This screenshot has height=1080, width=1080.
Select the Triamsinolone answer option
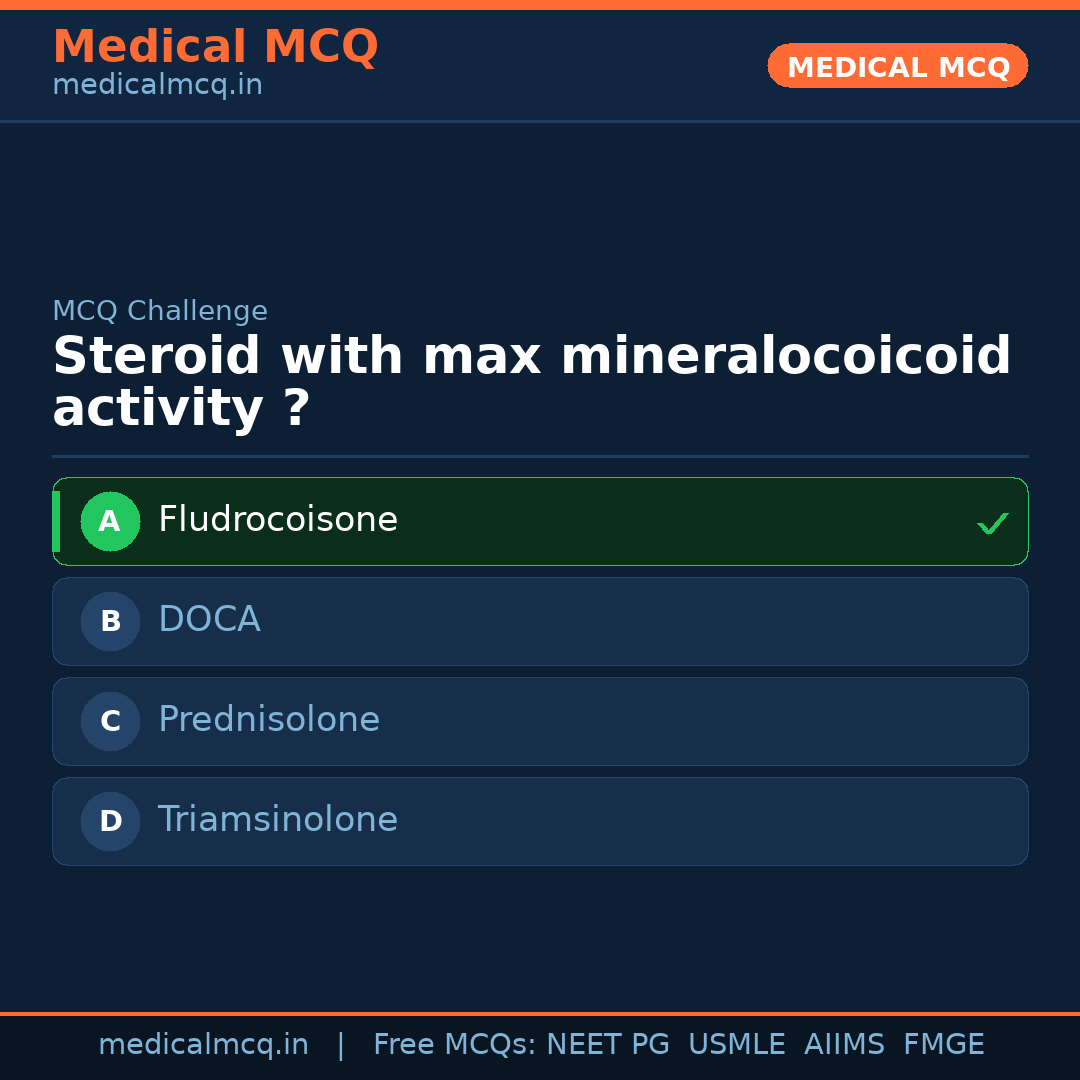tap(540, 821)
